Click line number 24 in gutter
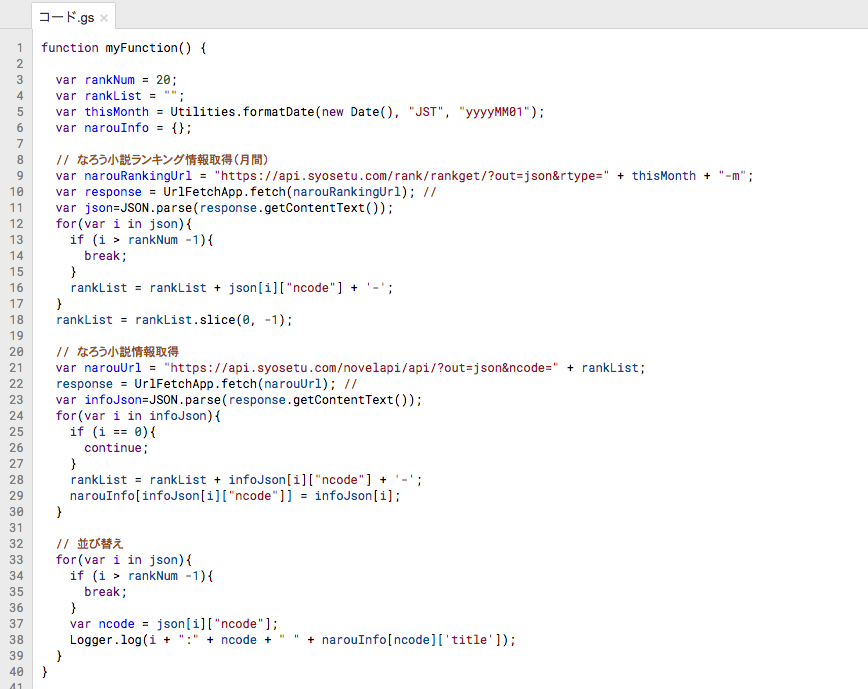868x689 pixels. [17, 416]
